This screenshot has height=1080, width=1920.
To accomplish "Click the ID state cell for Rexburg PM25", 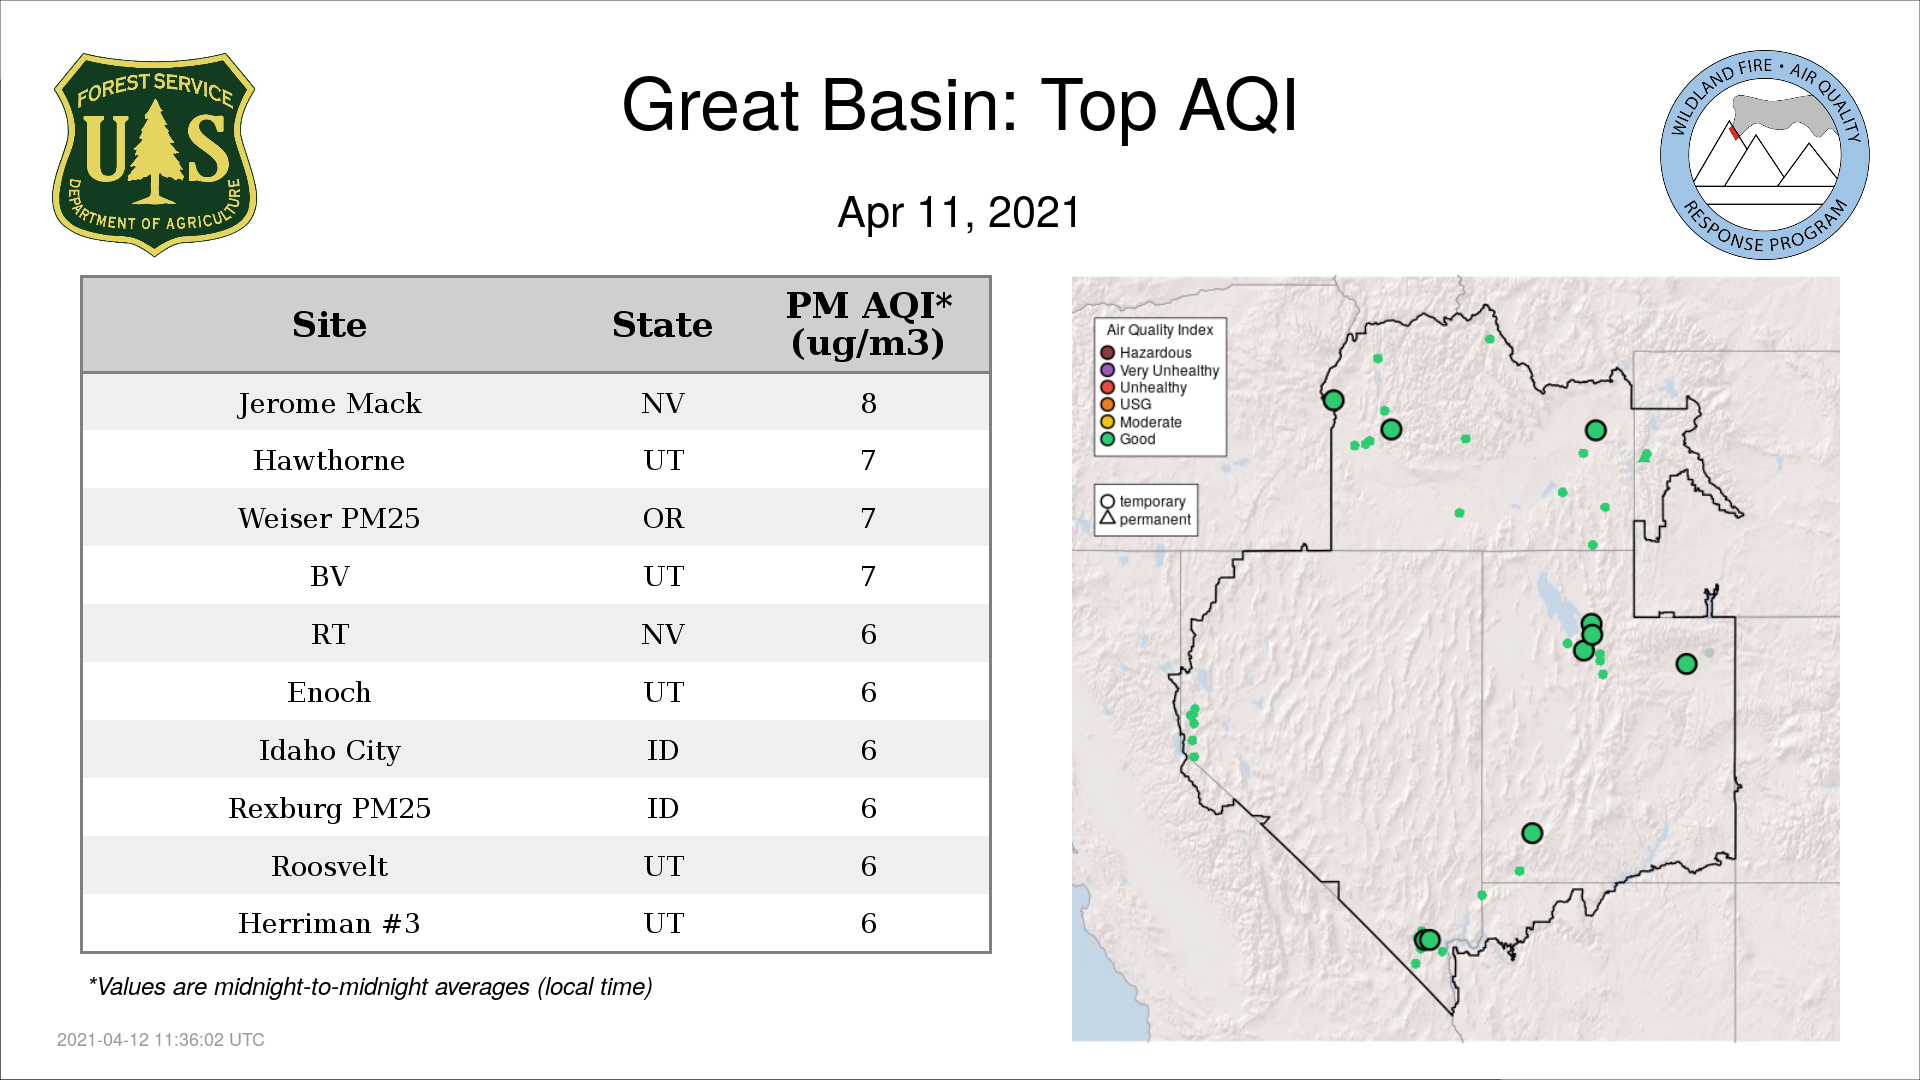I will pos(663,808).
